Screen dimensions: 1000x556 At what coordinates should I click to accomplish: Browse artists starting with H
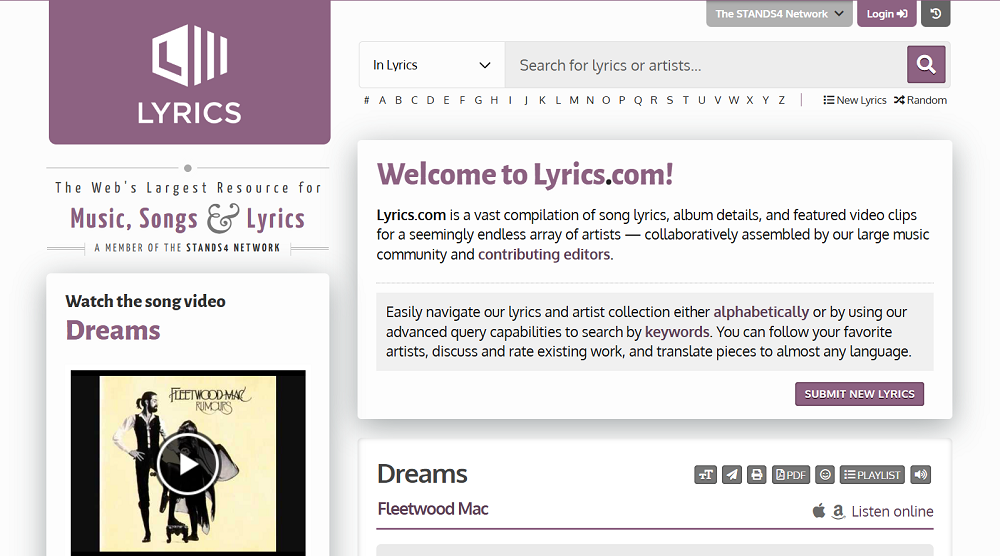pos(494,100)
